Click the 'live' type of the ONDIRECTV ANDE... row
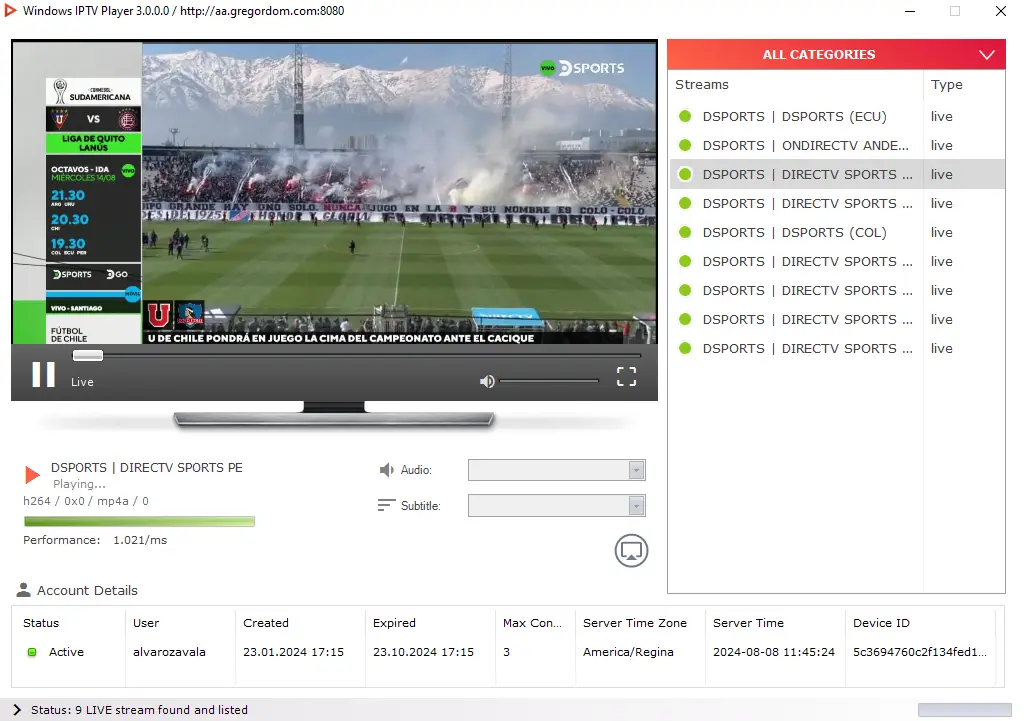 coord(942,145)
